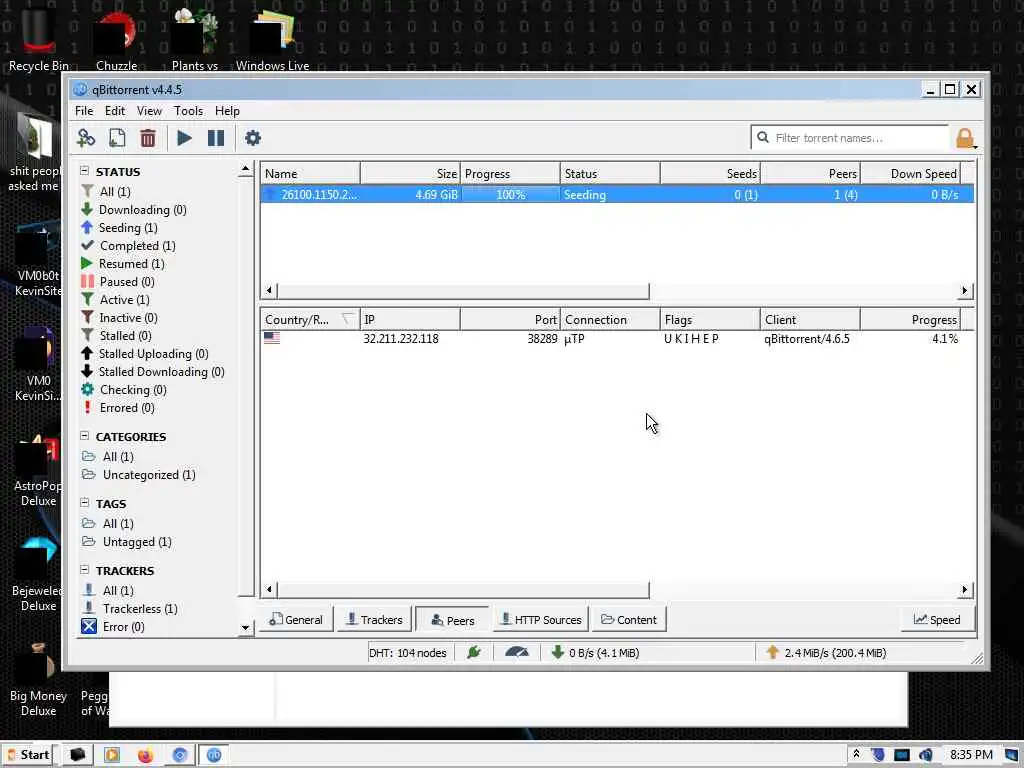Sort peers by Client column

tap(810, 319)
